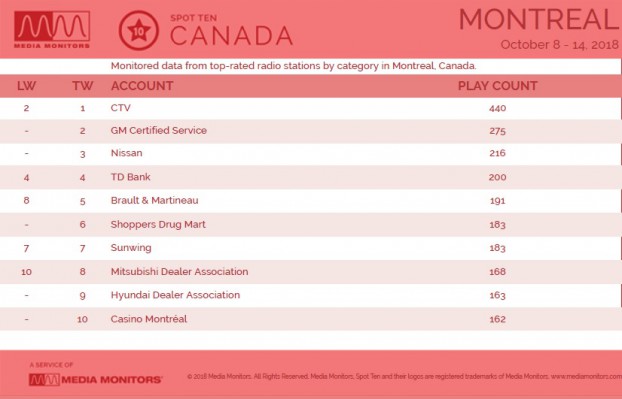This screenshot has width=622, height=399.
Task: Click Shoppers Drug Mart account name
Action: 158,224
